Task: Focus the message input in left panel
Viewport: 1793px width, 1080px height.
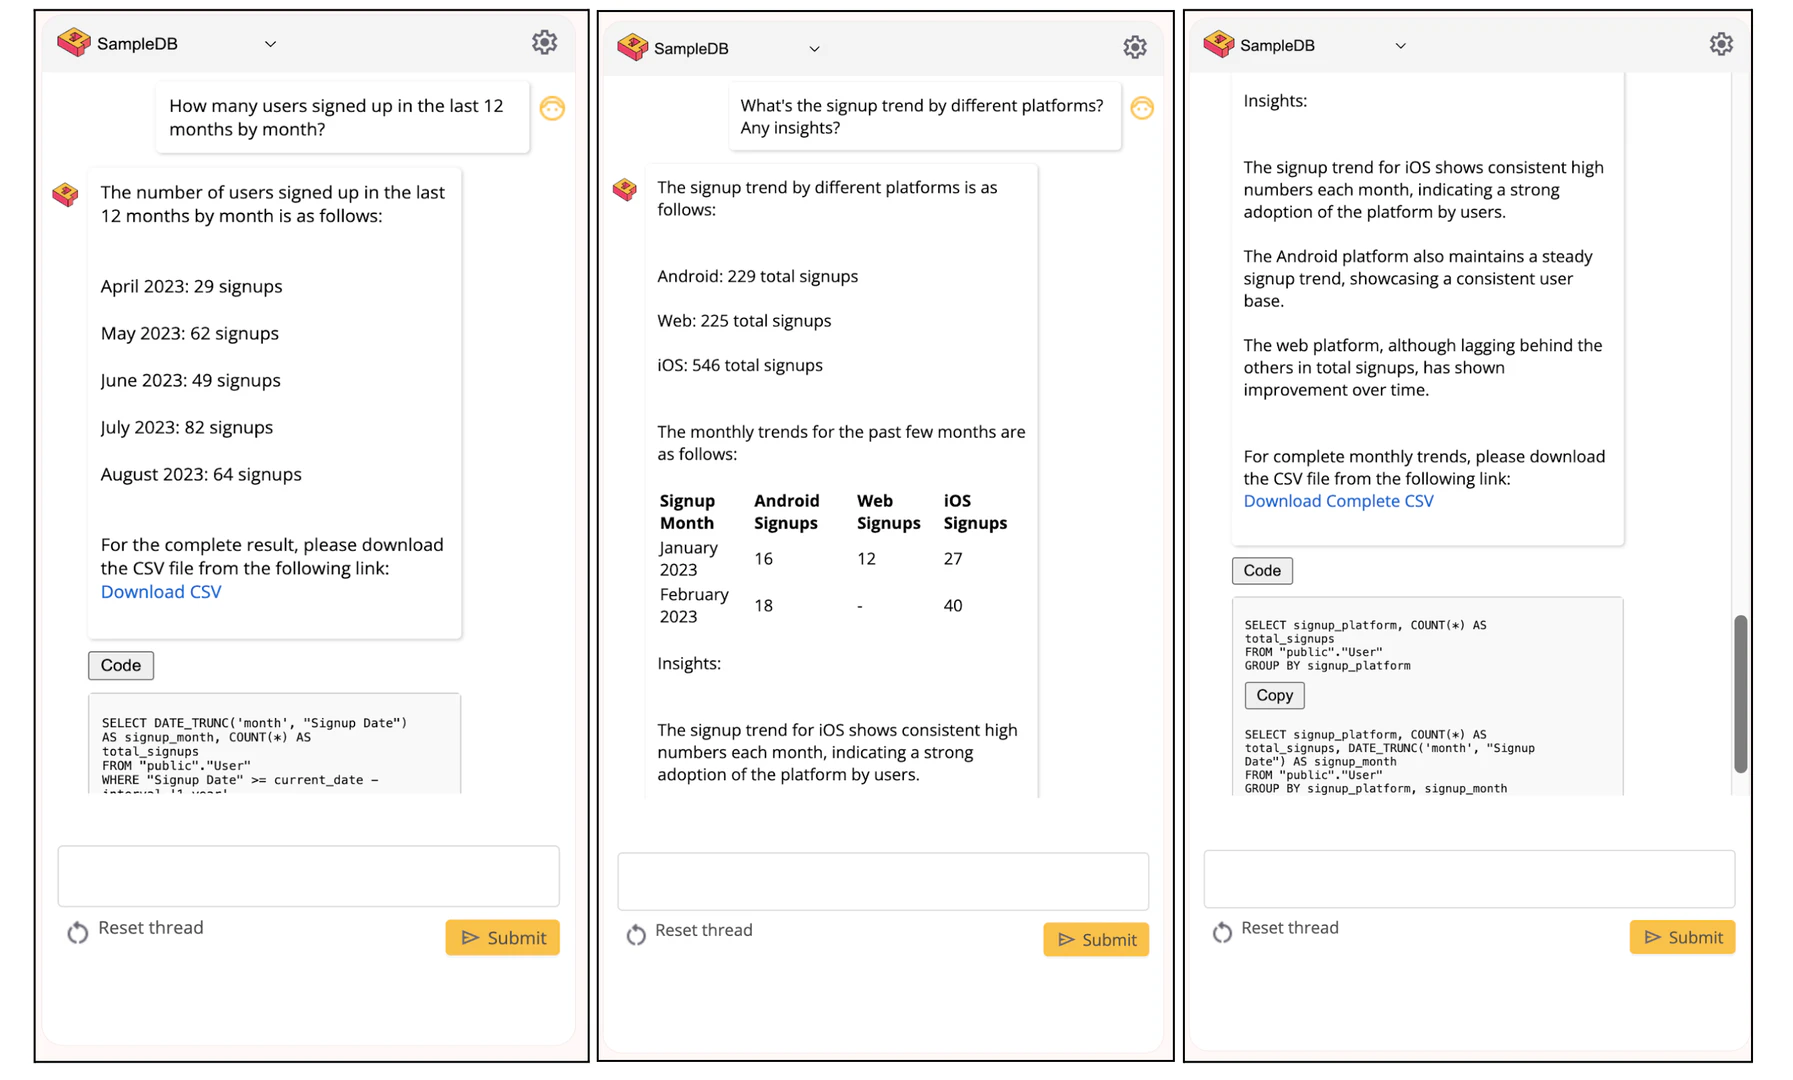Action: tap(308, 876)
